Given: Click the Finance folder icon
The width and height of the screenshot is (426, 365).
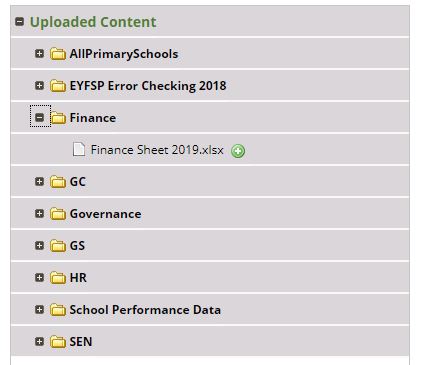Looking at the screenshot, I should [x=58, y=117].
